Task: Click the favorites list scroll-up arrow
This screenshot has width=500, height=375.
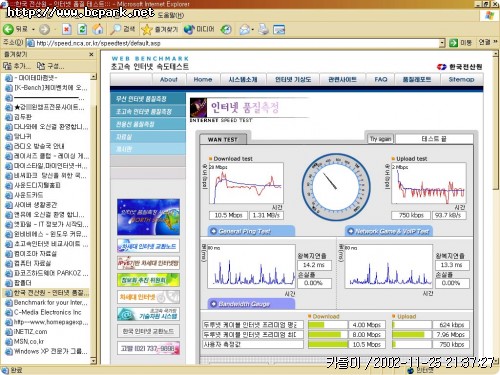Action: pos(93,76)
